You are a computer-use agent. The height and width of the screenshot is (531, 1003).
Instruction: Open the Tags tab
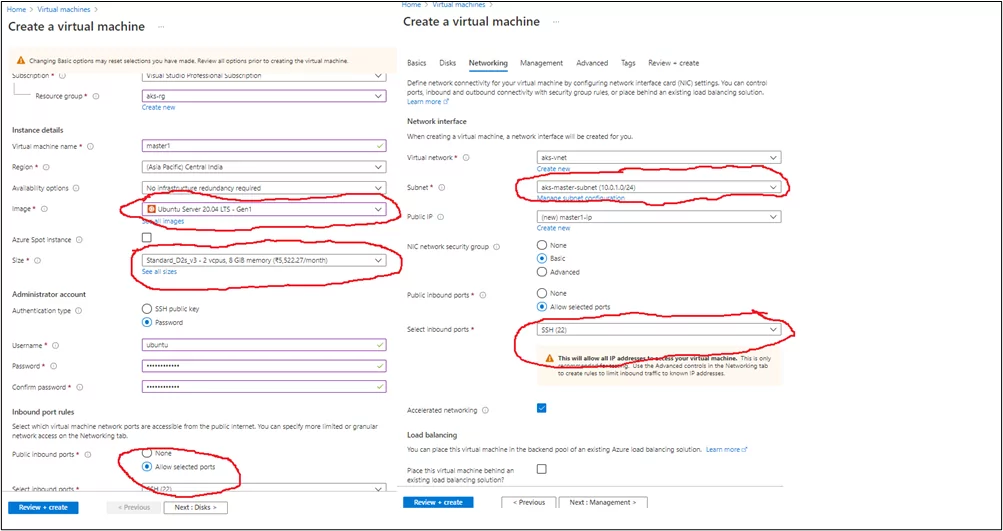628,63
